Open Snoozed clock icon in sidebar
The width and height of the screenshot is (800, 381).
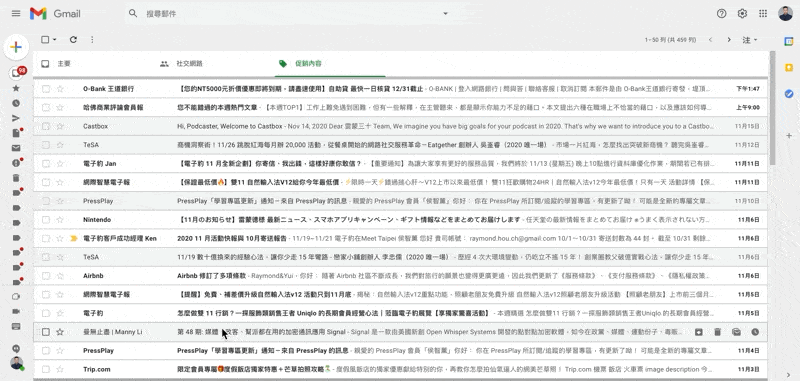[16, 103]
